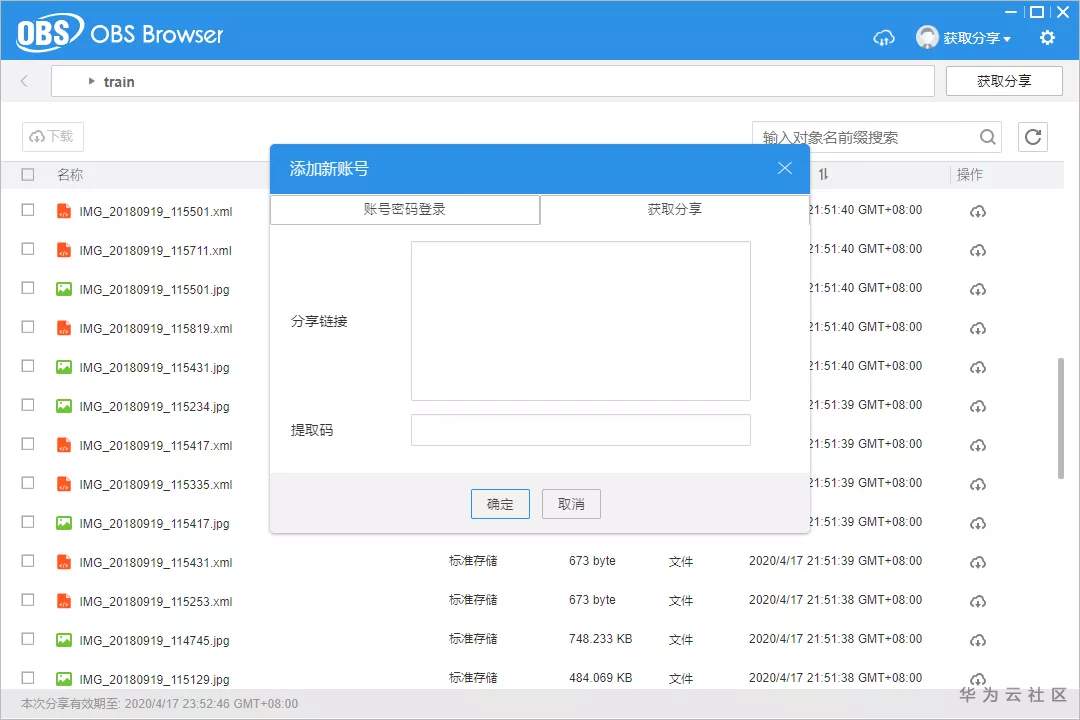Screen dimensions: 1080x720
Task: Click 确定 to confirm the dialog
Action: tap(500, 504)
